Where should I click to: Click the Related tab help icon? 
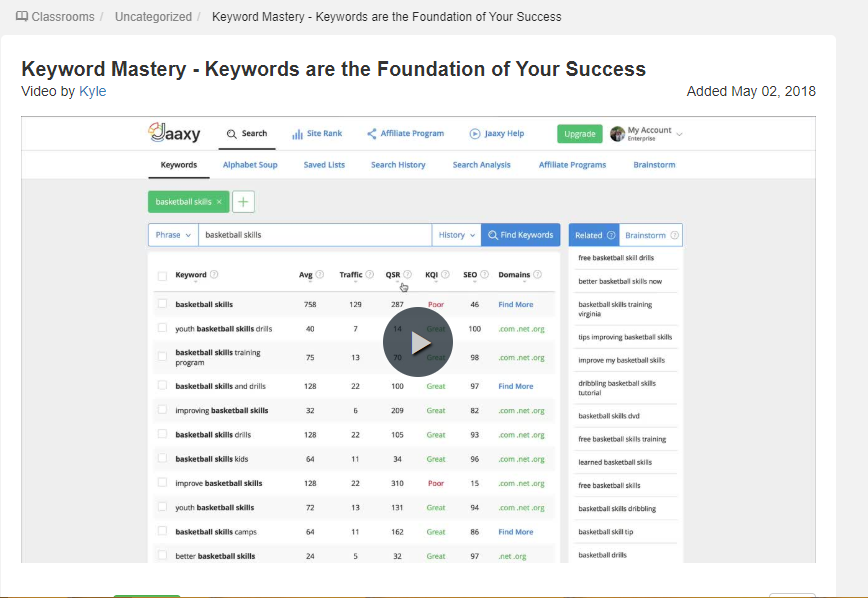[611, 235]
